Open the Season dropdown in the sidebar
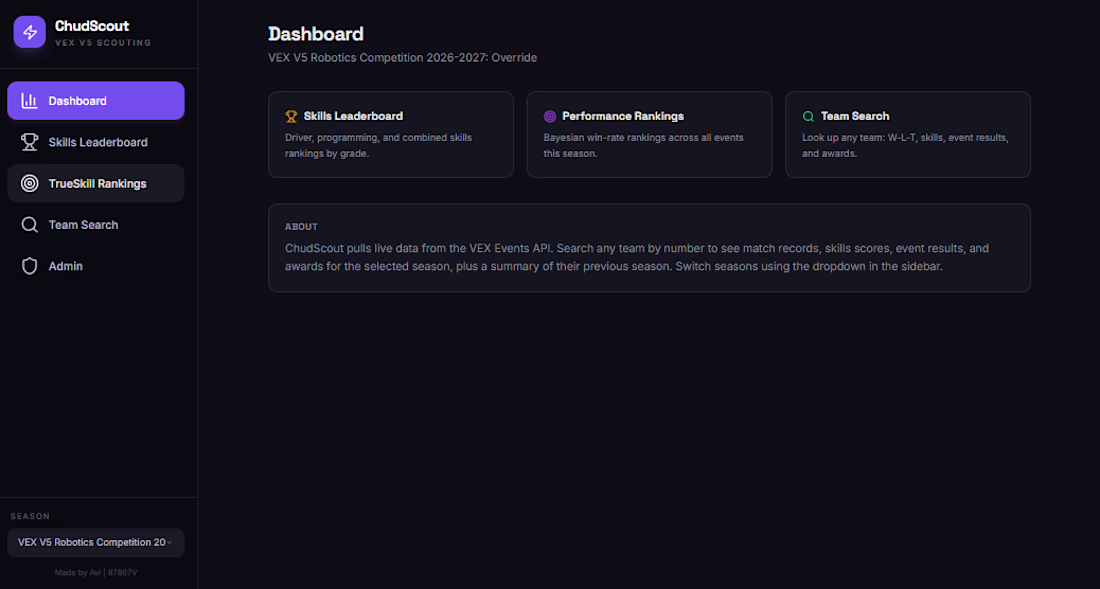1100x589 pixels. click(x=96, y=543)
